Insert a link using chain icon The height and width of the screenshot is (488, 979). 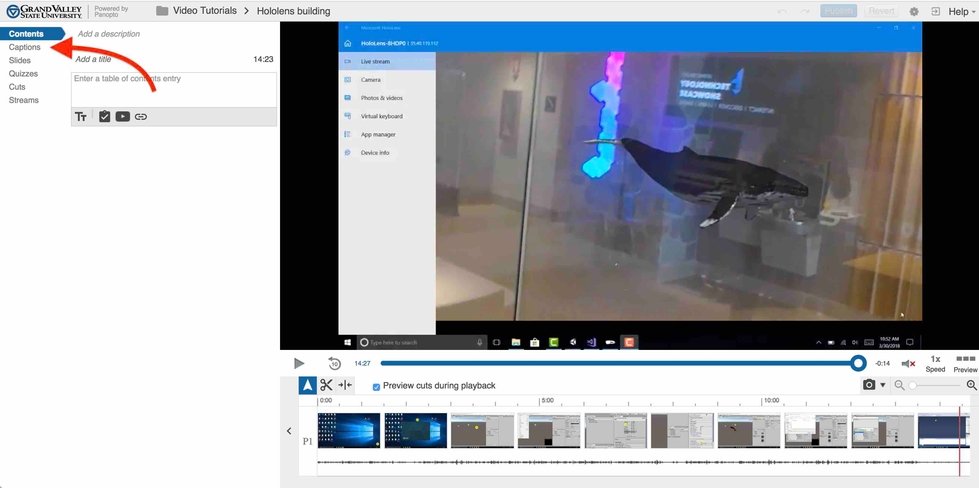click(x=141, y=117)
